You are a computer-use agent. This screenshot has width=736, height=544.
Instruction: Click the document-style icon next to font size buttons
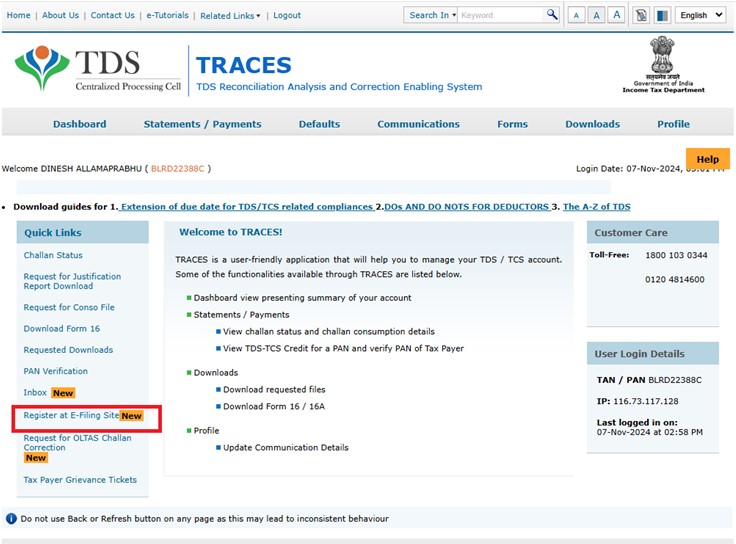(x=641, y=15)
